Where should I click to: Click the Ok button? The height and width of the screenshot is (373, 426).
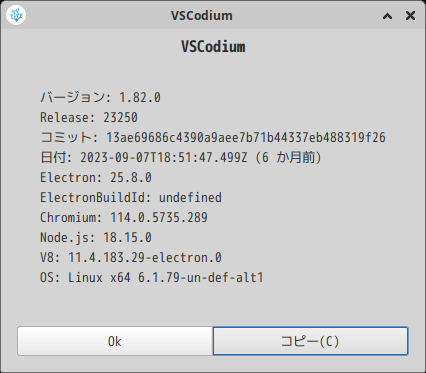[115, 341]
